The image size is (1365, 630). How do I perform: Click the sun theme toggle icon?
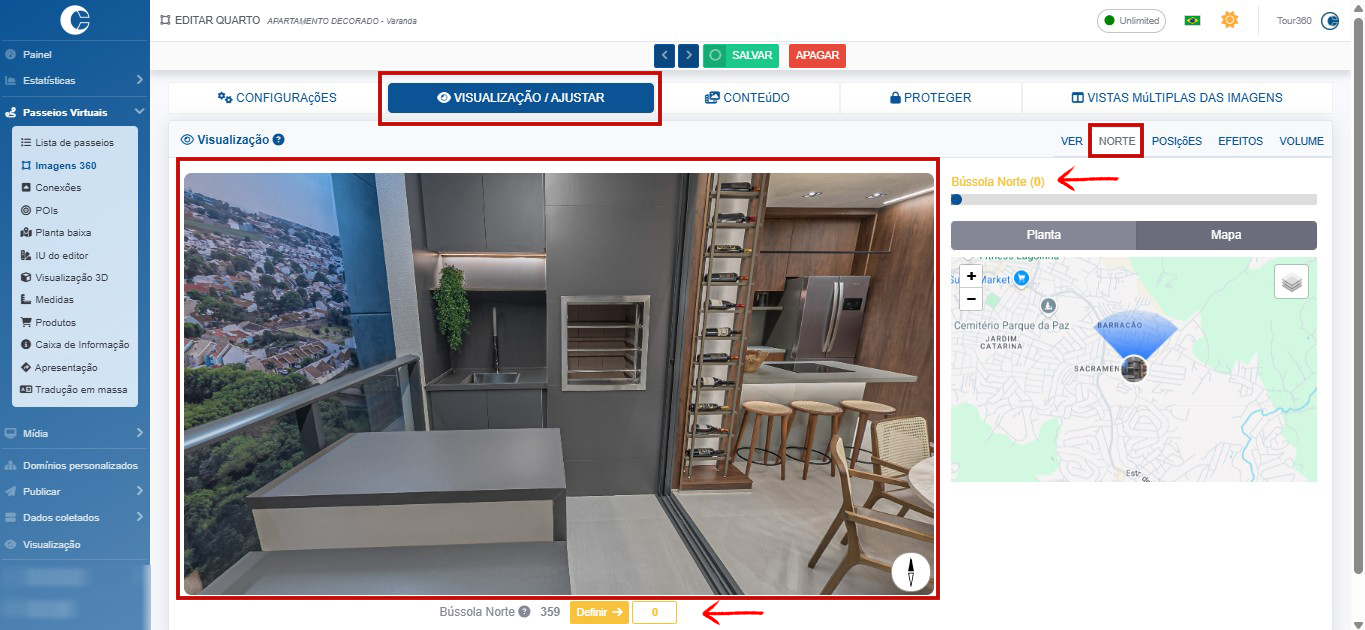(x=1229, y=20)
